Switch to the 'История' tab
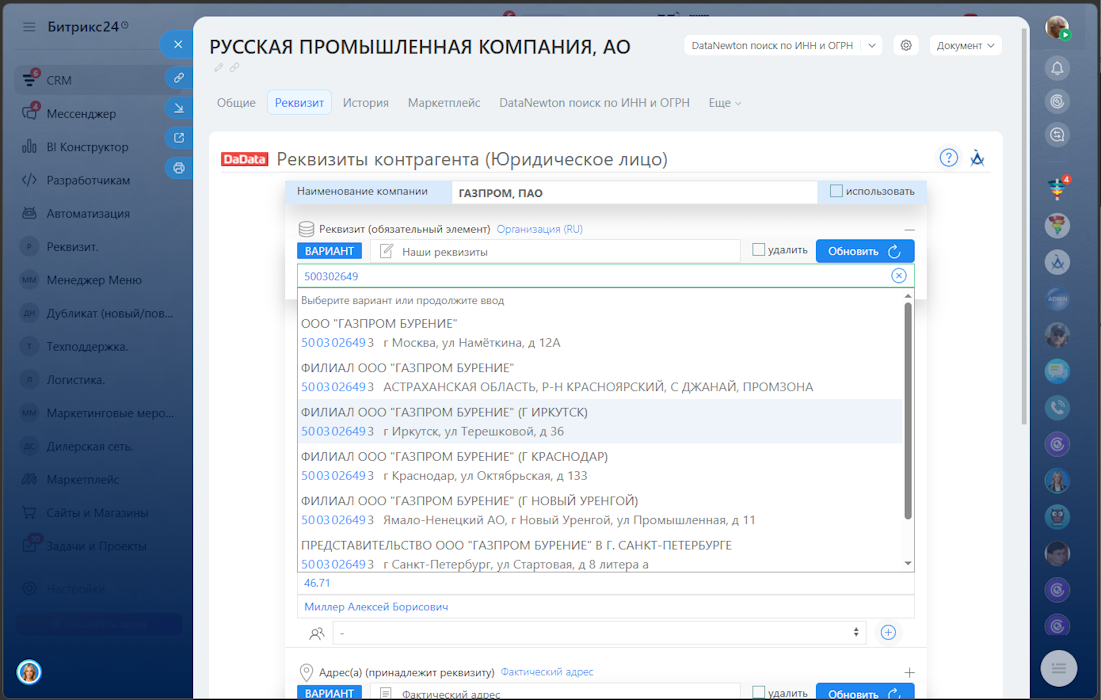 click(x=365, y=103)
